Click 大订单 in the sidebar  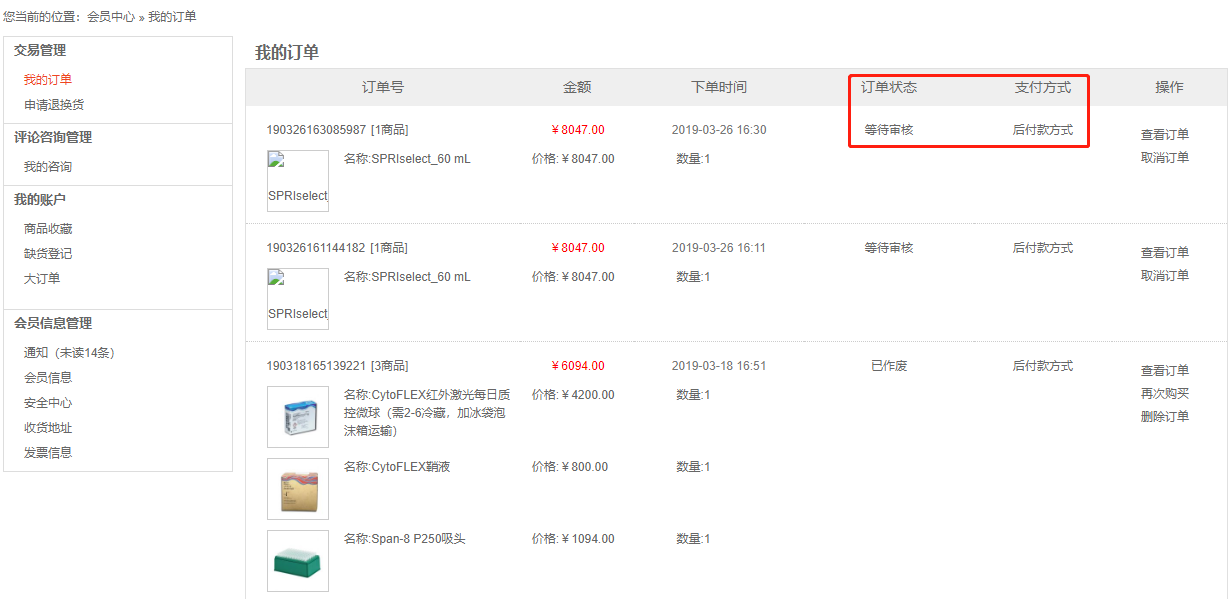click(x=42, y=279)
